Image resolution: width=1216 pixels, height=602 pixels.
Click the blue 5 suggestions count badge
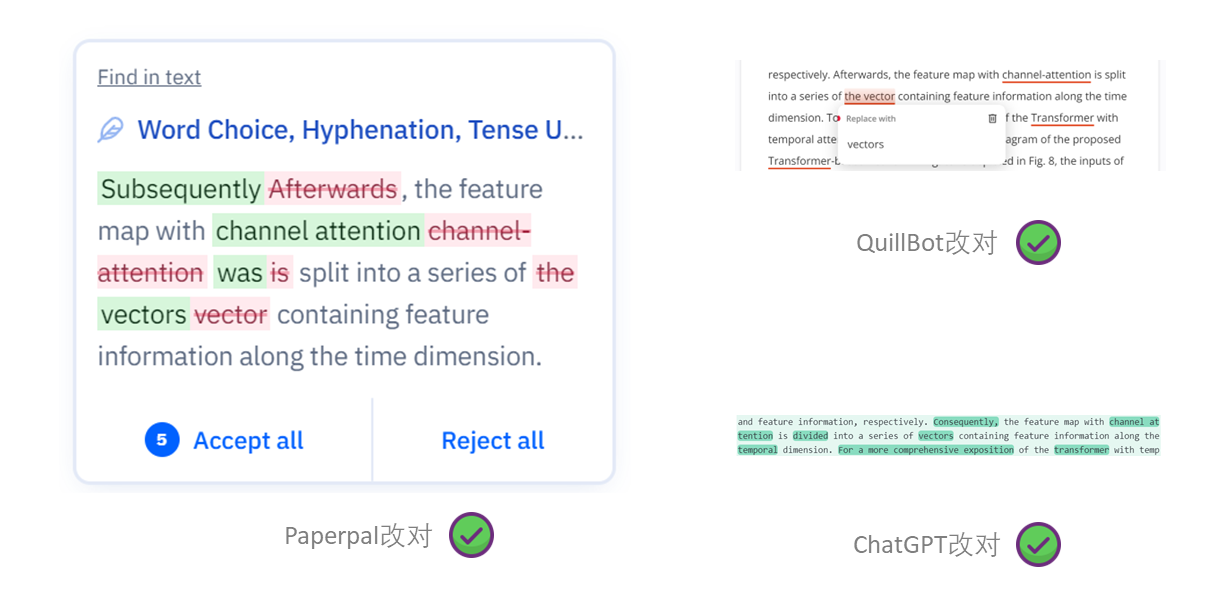162,440
